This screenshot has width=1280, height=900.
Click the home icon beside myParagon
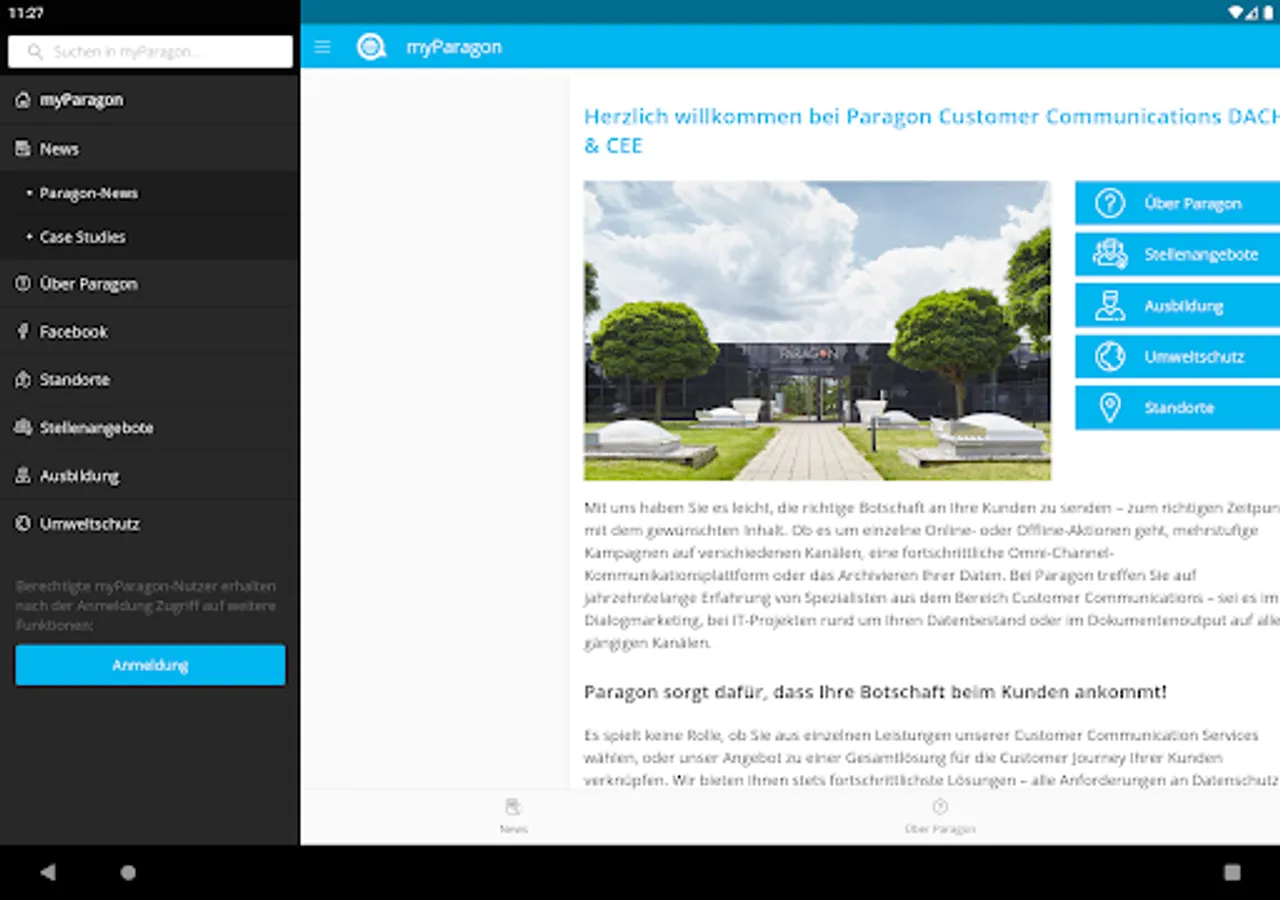(23, 100)
